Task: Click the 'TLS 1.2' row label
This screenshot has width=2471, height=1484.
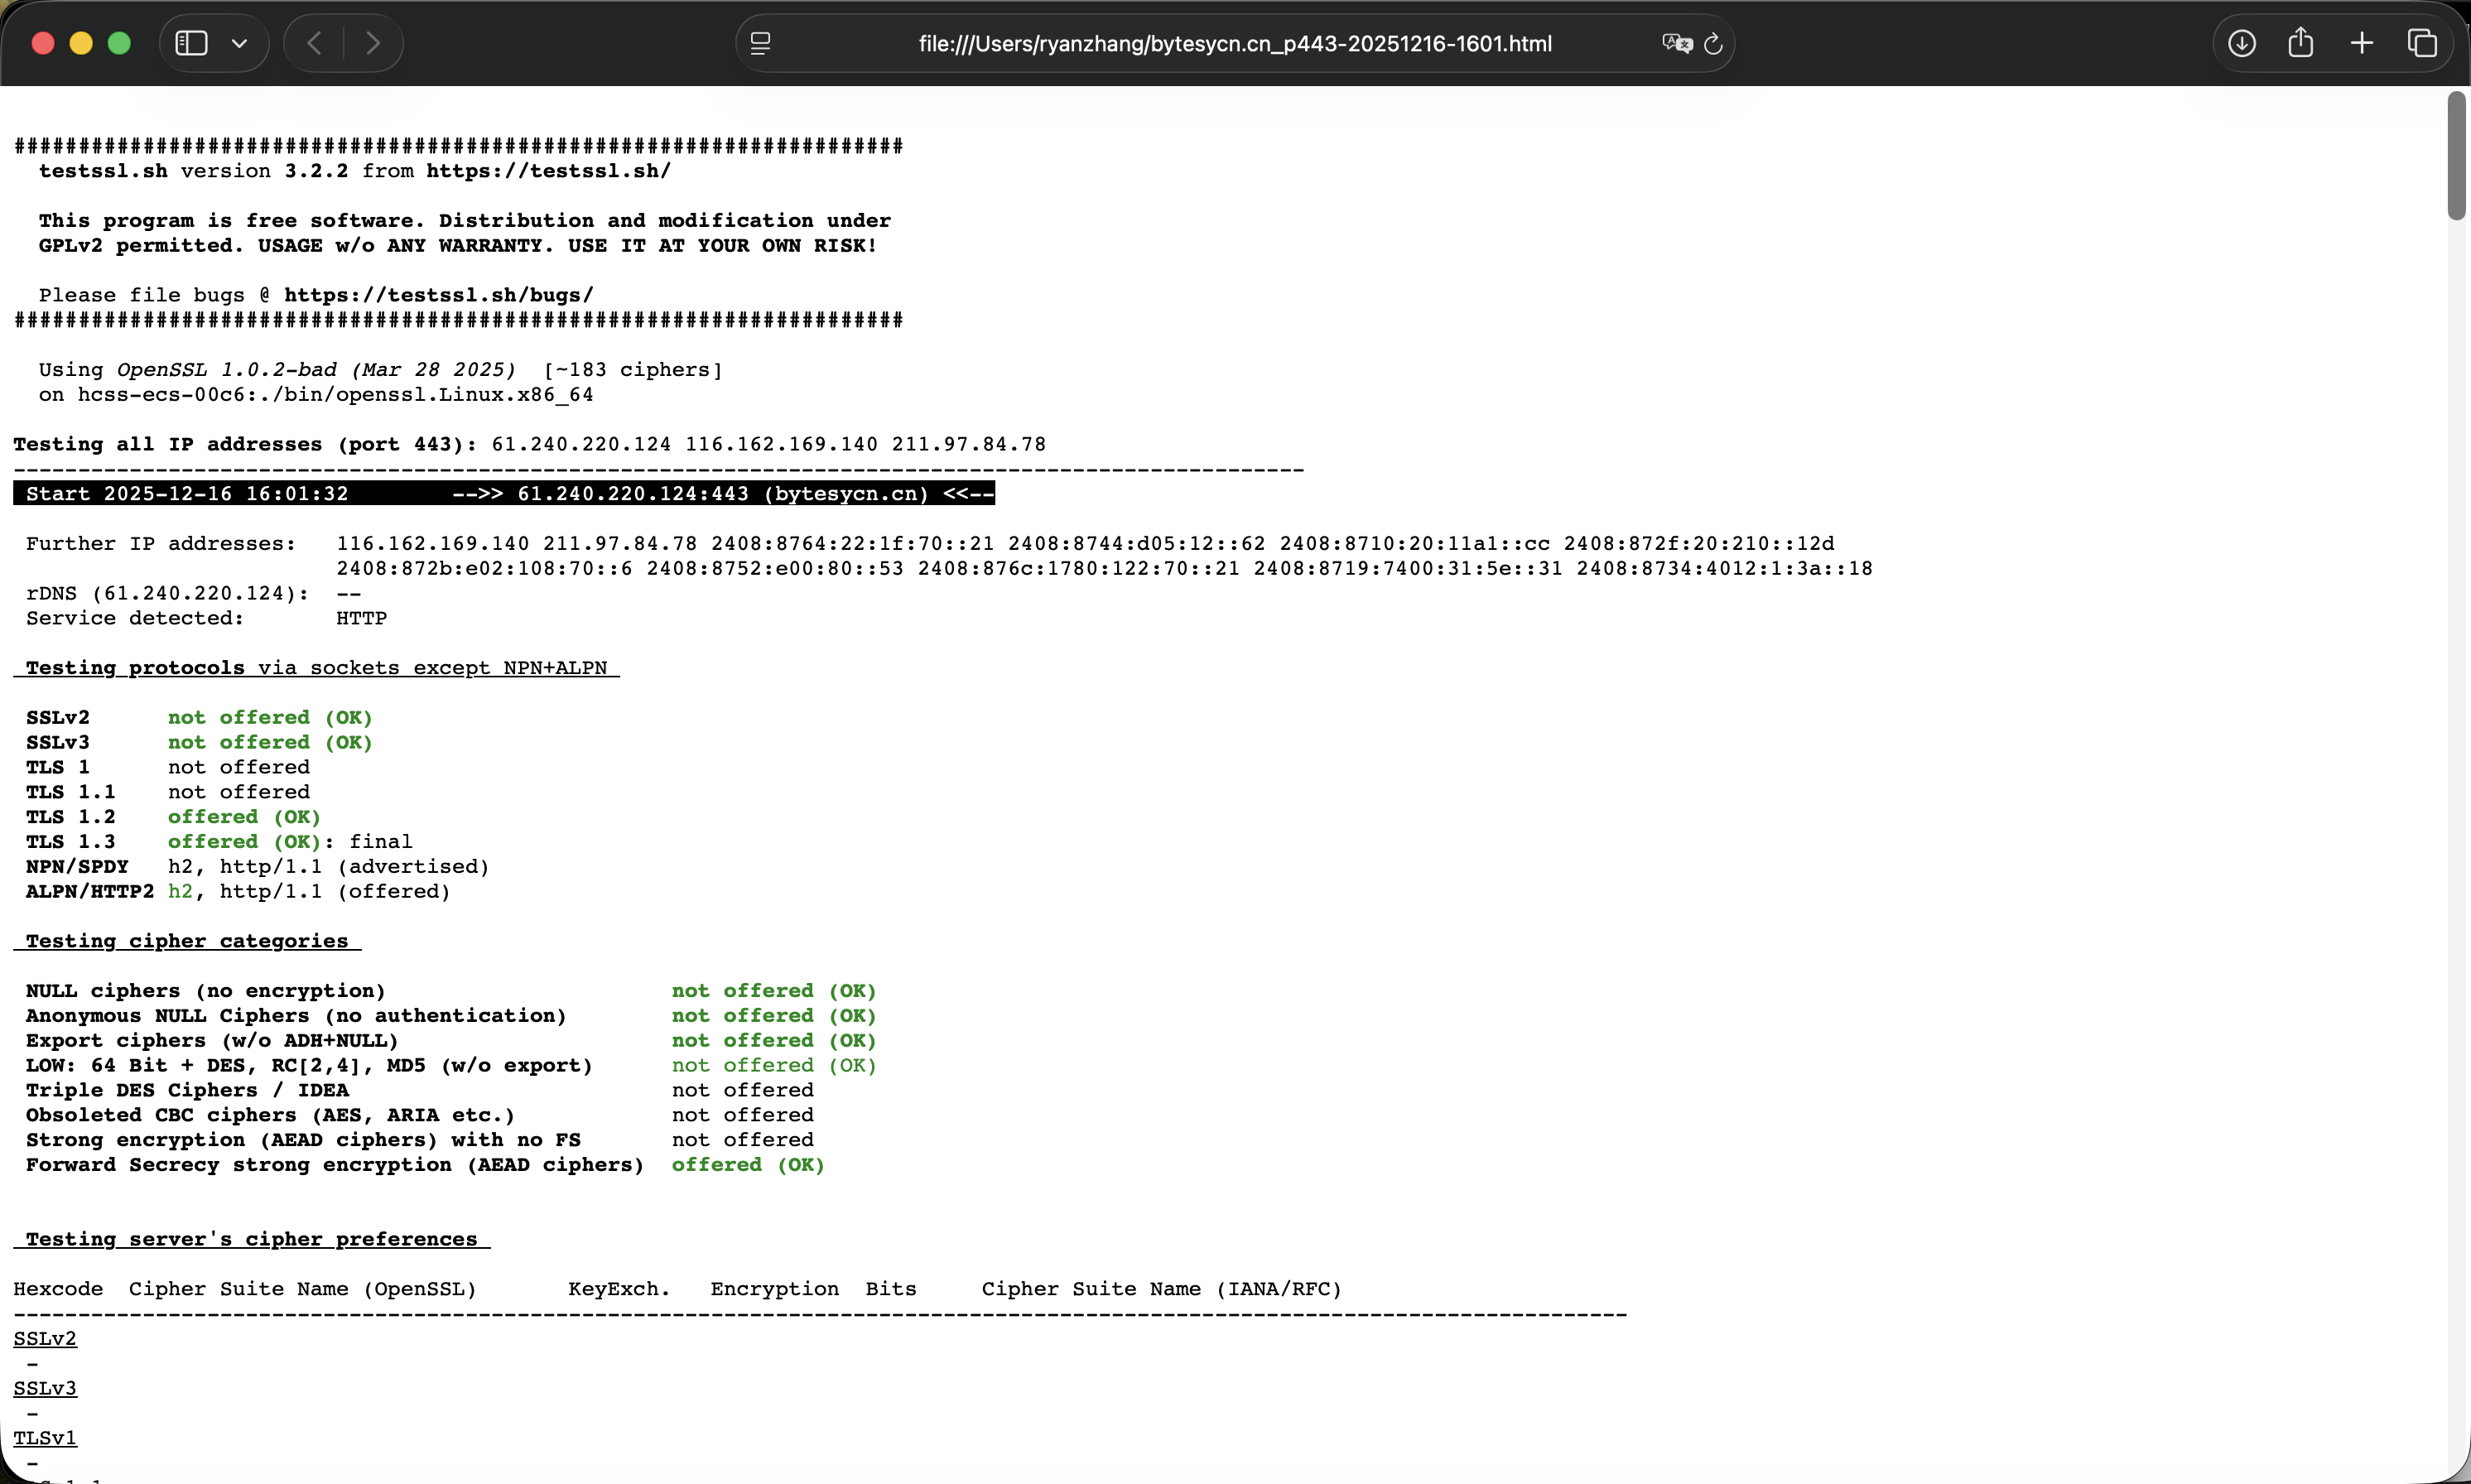Action: pos(71,817)
